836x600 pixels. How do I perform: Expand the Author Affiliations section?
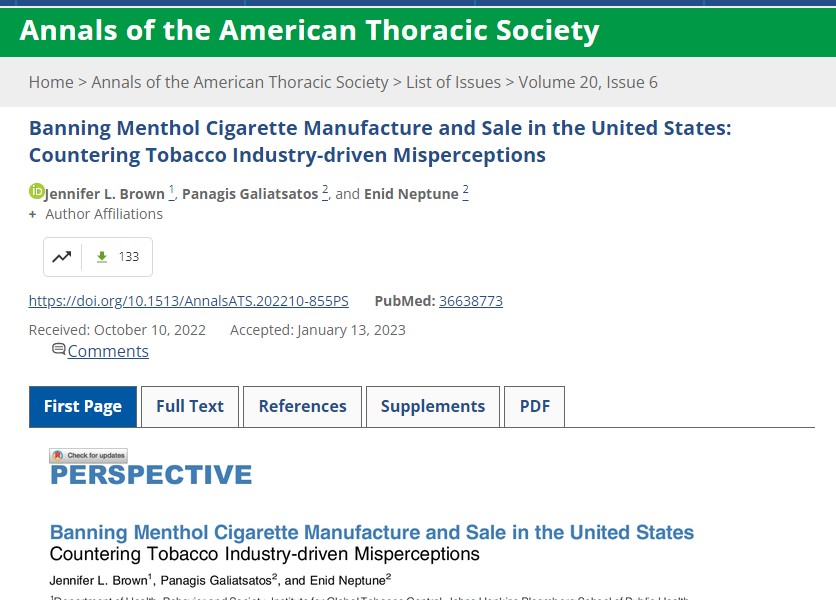pyautogui.click(x=105, y=213)
